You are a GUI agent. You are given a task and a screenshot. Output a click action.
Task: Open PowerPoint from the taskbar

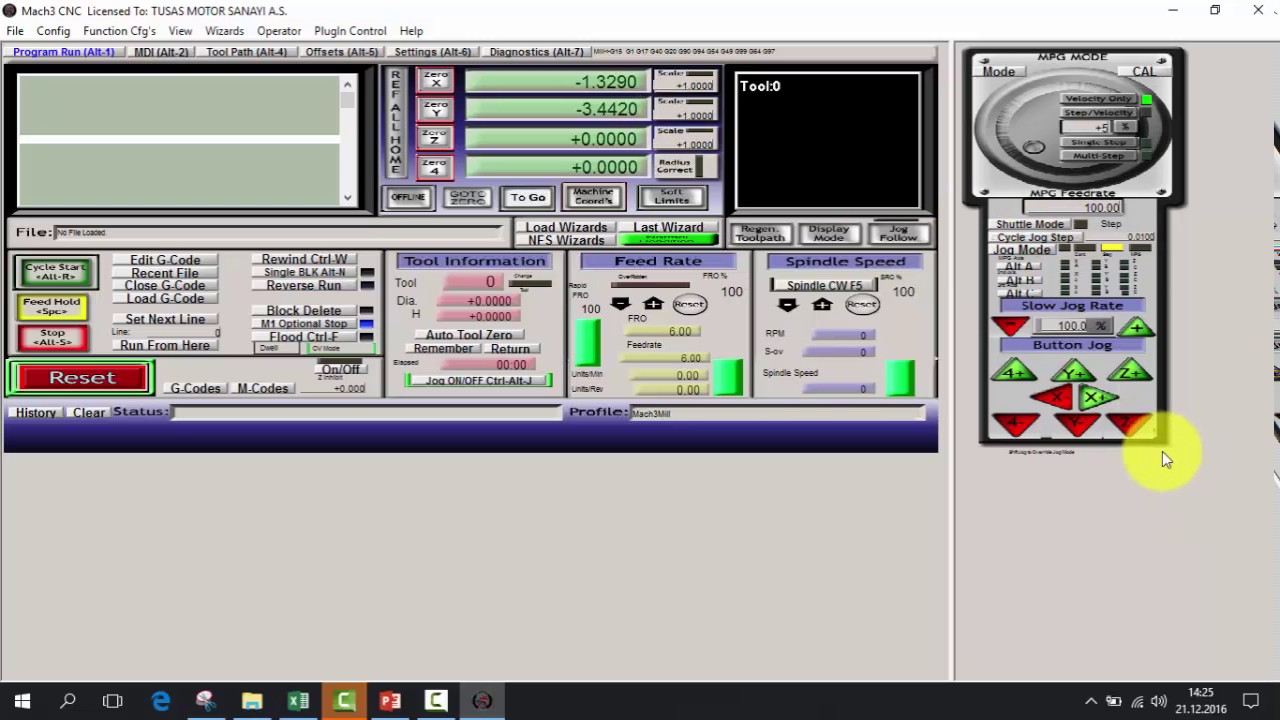(390, 701)
